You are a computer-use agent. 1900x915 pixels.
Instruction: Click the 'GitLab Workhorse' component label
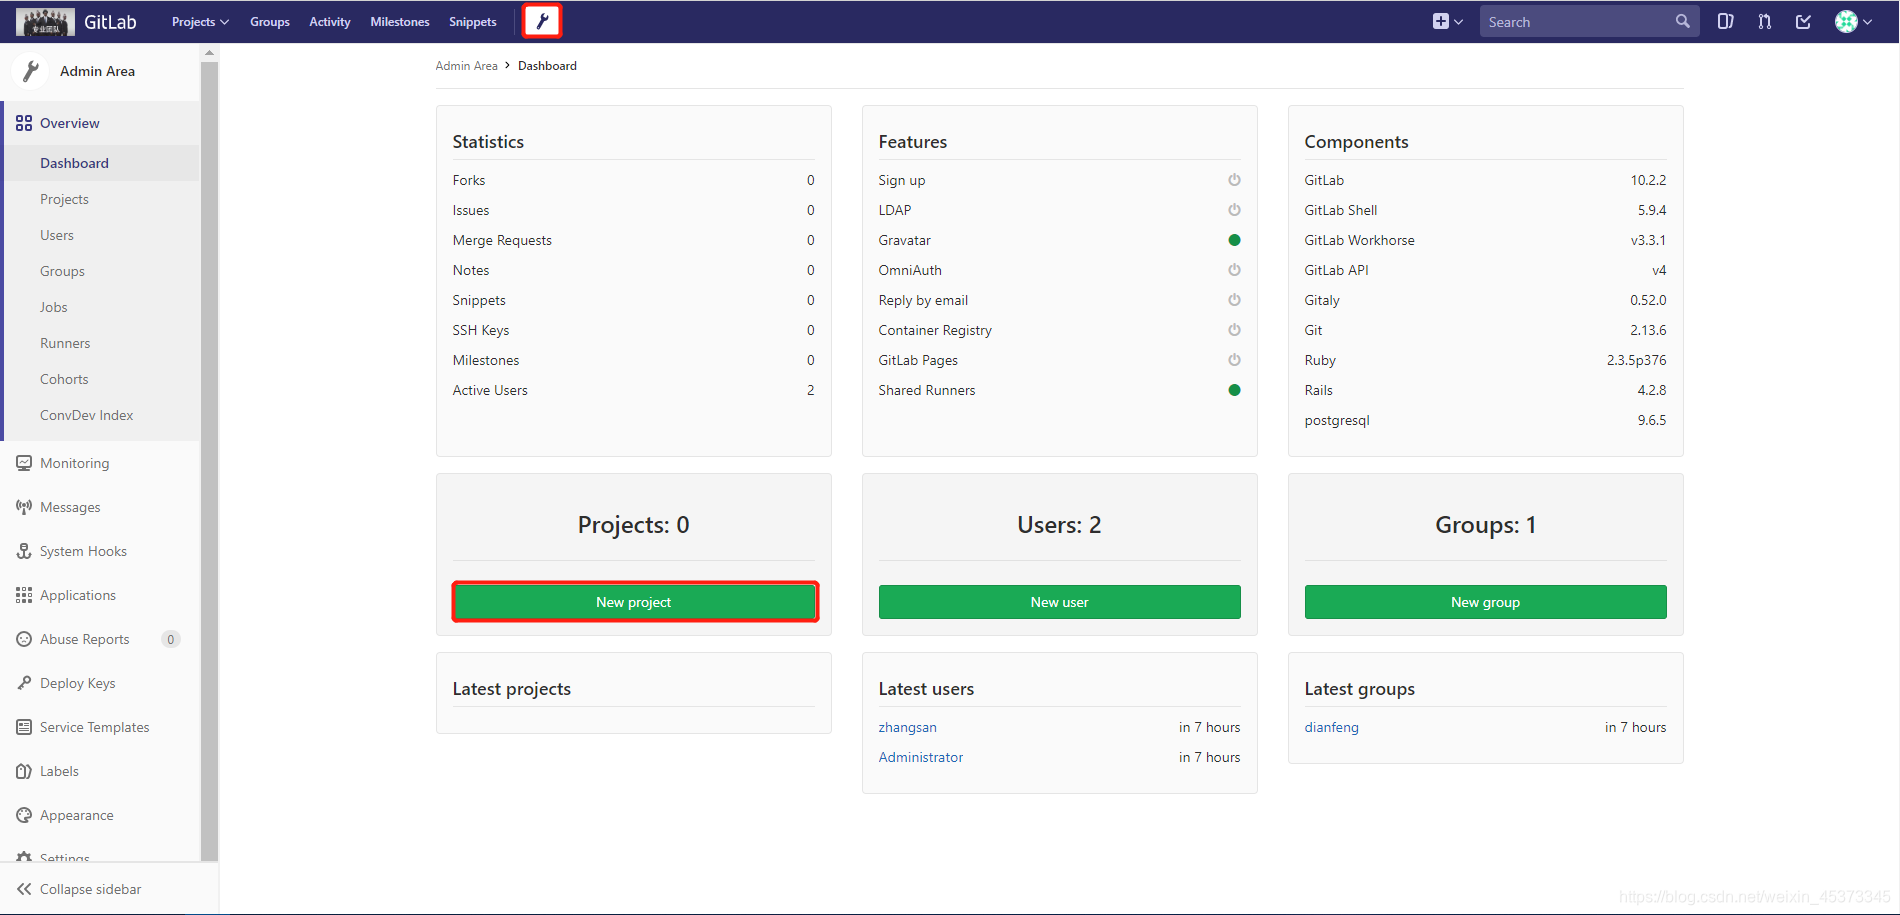pyautogui.click(x=1359, y=240)
